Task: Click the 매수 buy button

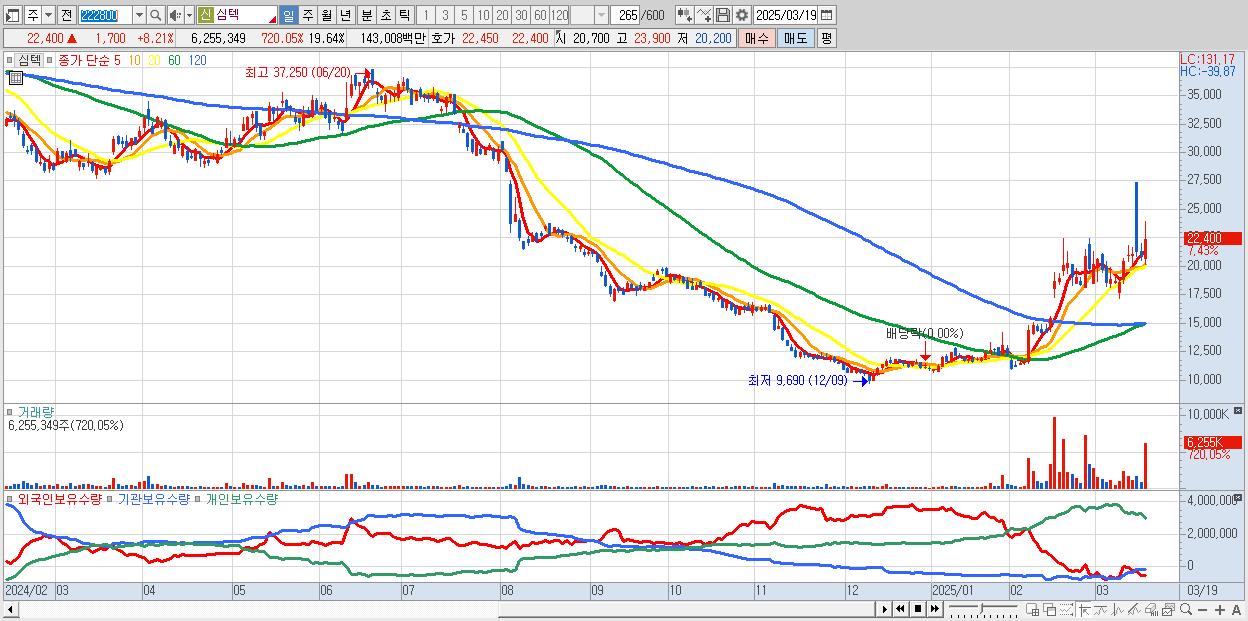Action: (757, 38)
